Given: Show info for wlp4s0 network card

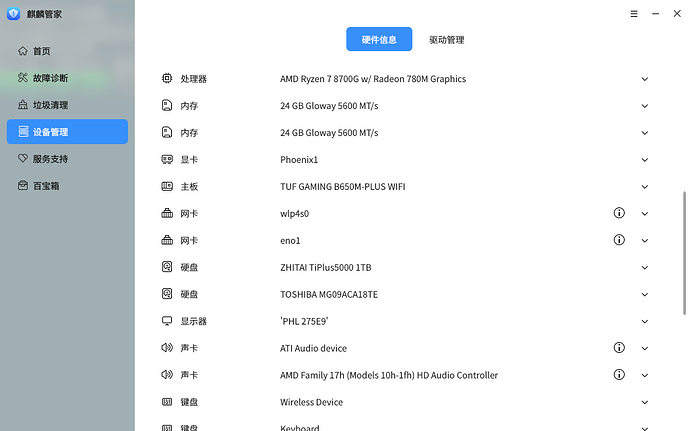Looking at the screenshot, I should pos(619,213).
